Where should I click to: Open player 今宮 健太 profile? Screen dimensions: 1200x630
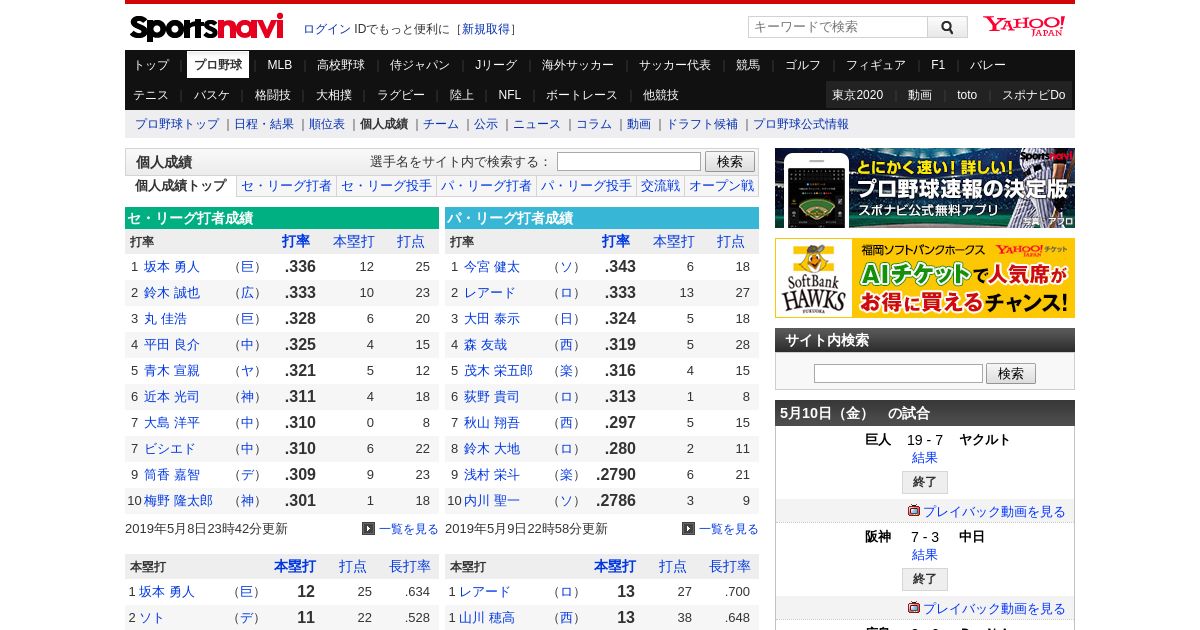[x=492, y=267]
